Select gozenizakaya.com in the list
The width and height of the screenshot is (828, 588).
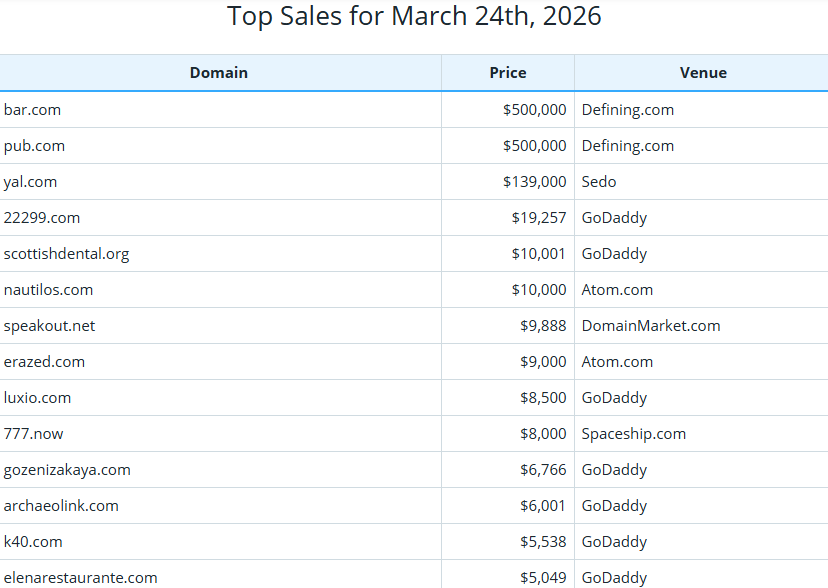point(67,469)
